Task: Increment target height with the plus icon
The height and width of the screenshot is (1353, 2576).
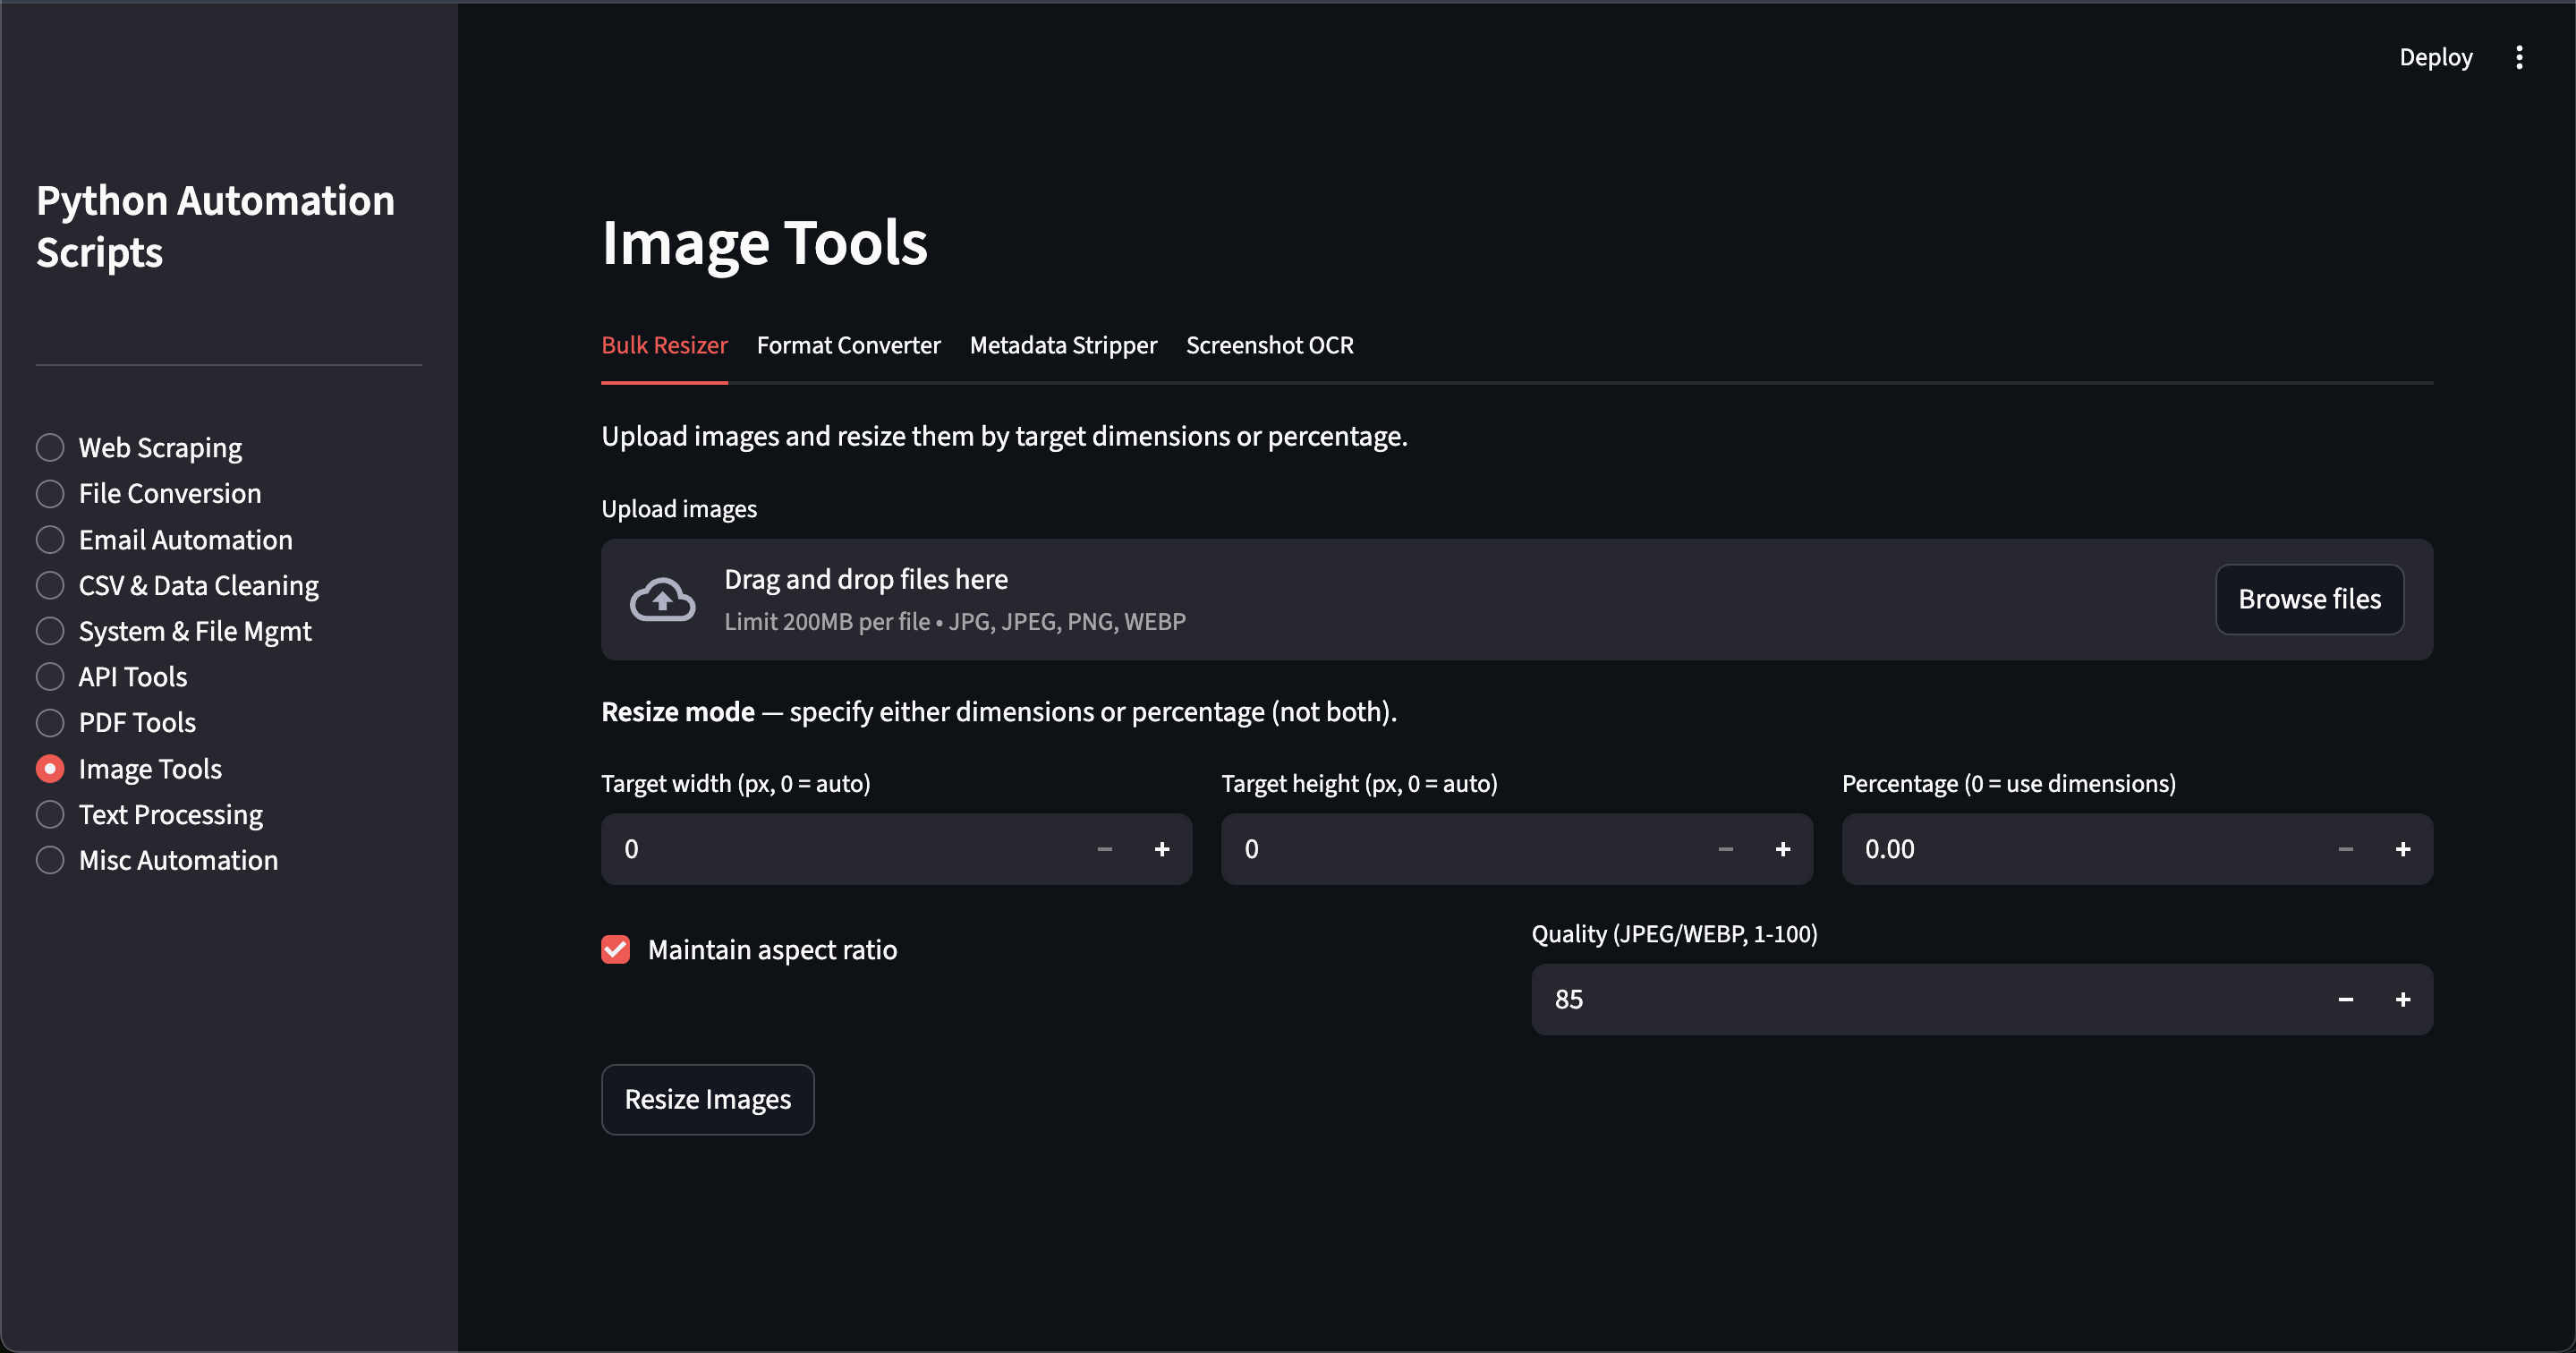Action: click(1783, 849)
